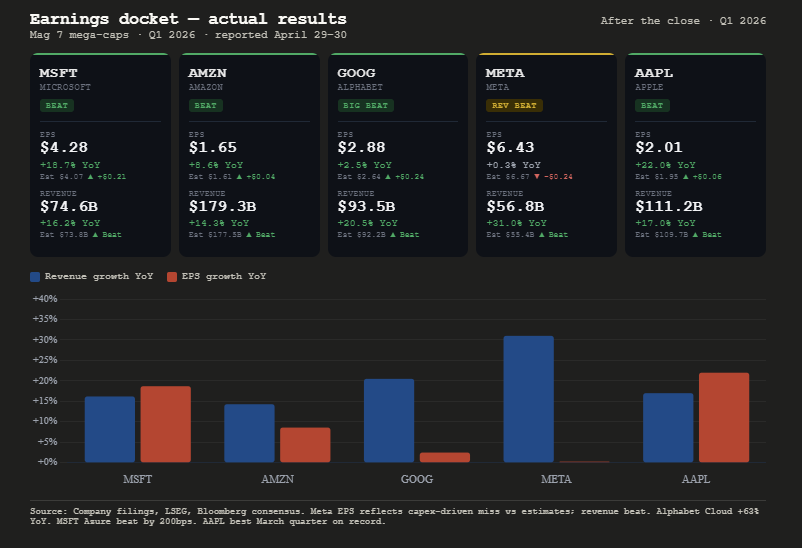
Task: Click the +16.2% YoY revenue growth text
Action: (x=70, y=223)
